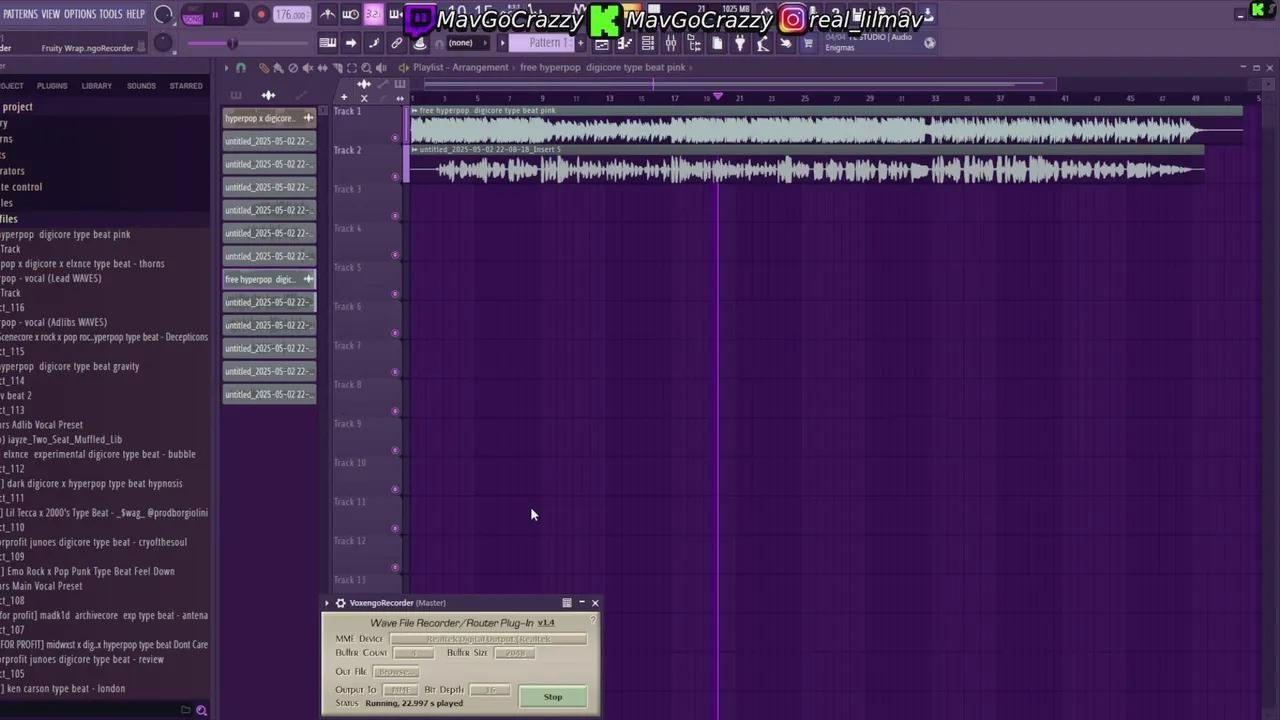1280x720 pixels.
Task: Open the playlist options menu arrow
Action: point(227,68)
